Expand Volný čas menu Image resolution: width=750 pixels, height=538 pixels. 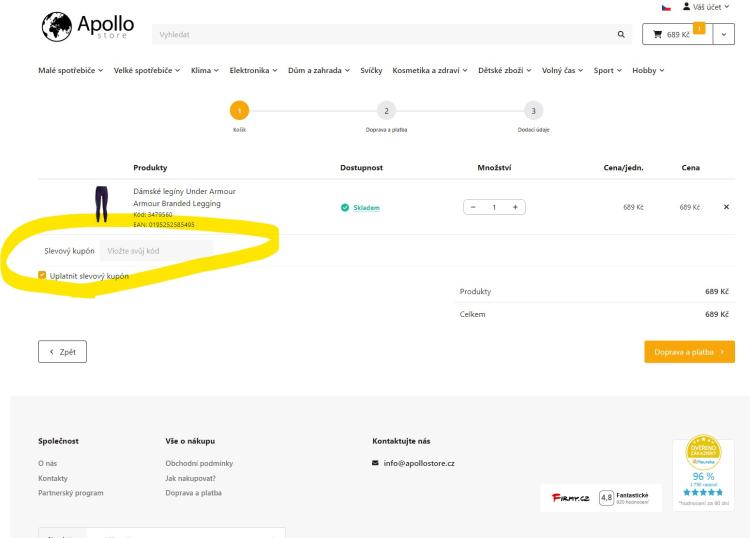coord(562,70)
